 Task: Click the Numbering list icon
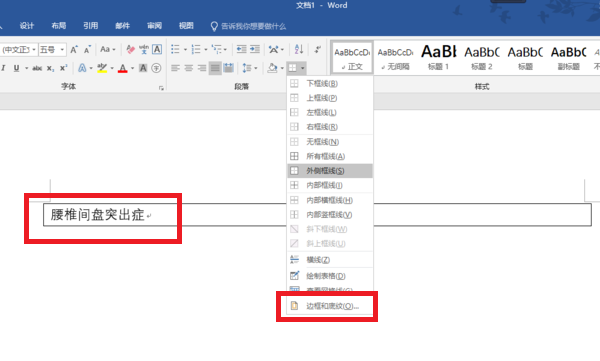coord(196,49)
